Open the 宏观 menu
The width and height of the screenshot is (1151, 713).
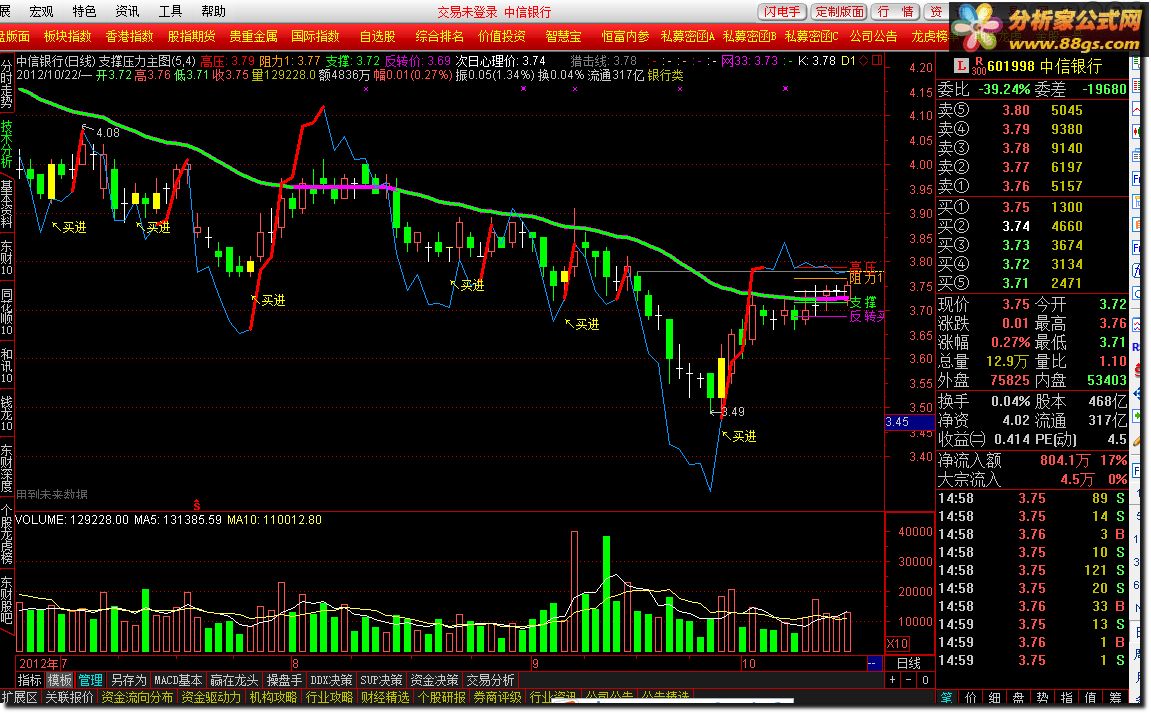41,11
